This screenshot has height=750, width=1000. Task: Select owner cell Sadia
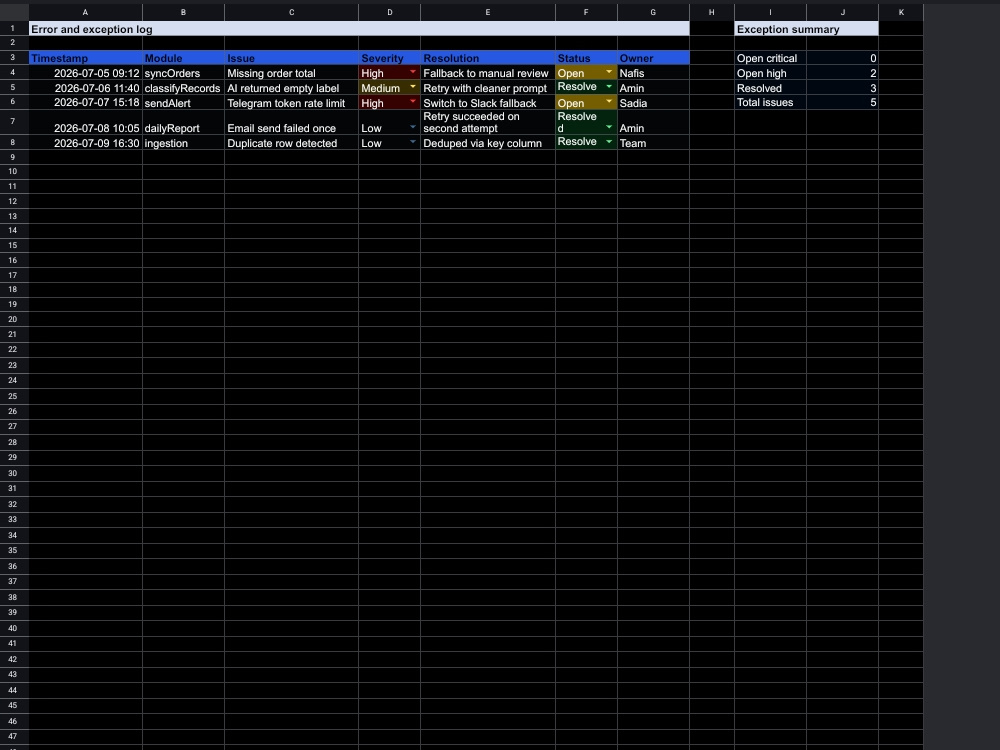pyautogui.click(x=653, y=102)
